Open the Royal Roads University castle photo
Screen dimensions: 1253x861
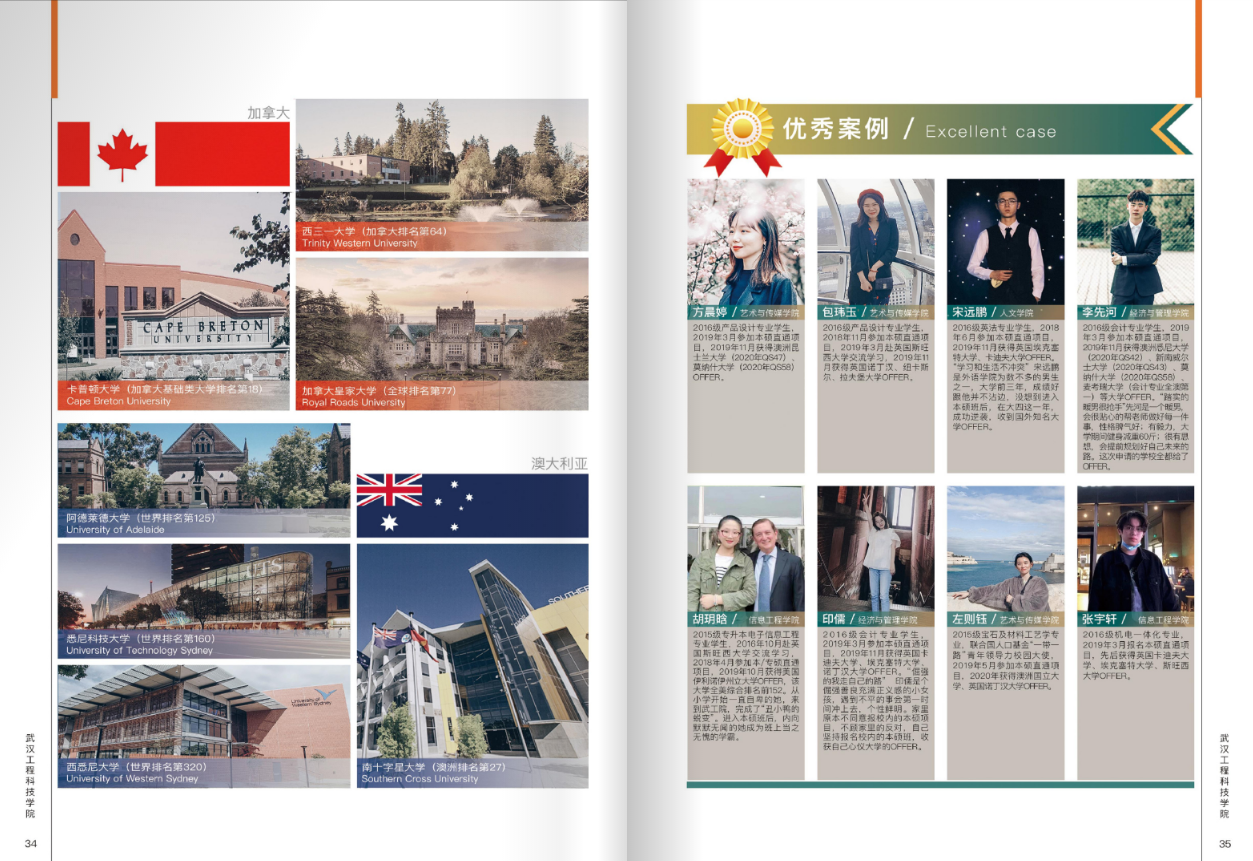pos(442,333)
